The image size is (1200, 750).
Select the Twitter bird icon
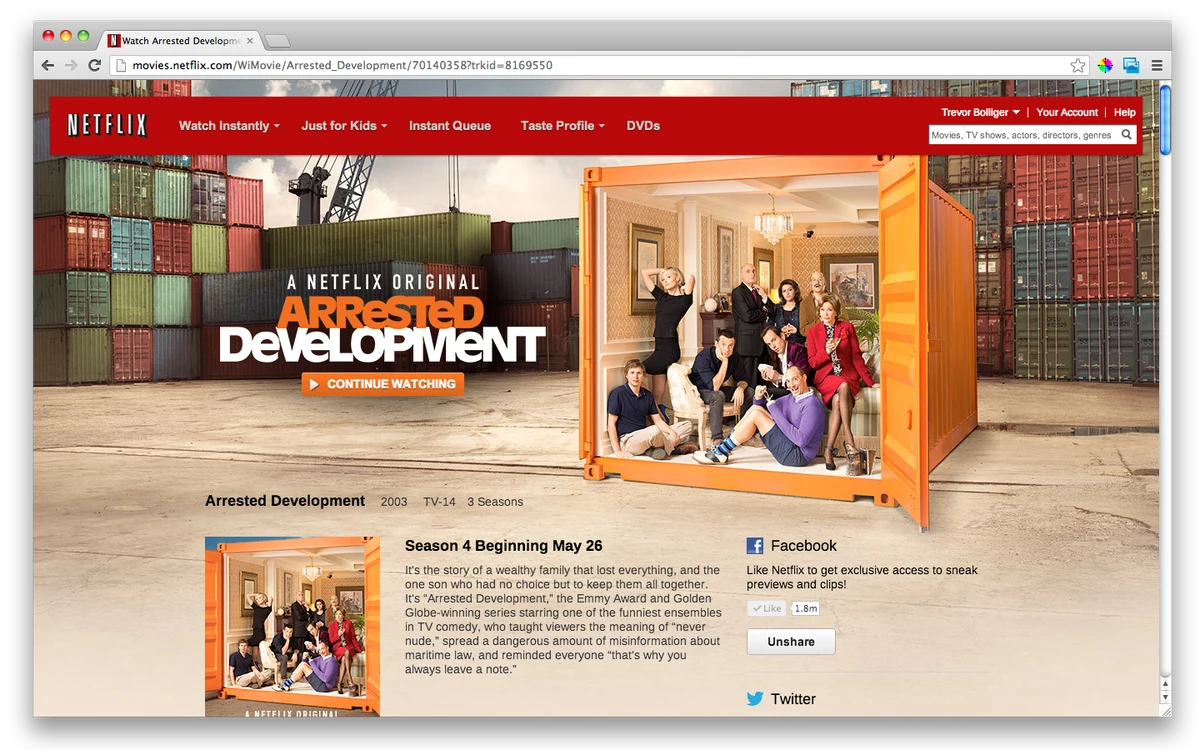pos(754,699)
